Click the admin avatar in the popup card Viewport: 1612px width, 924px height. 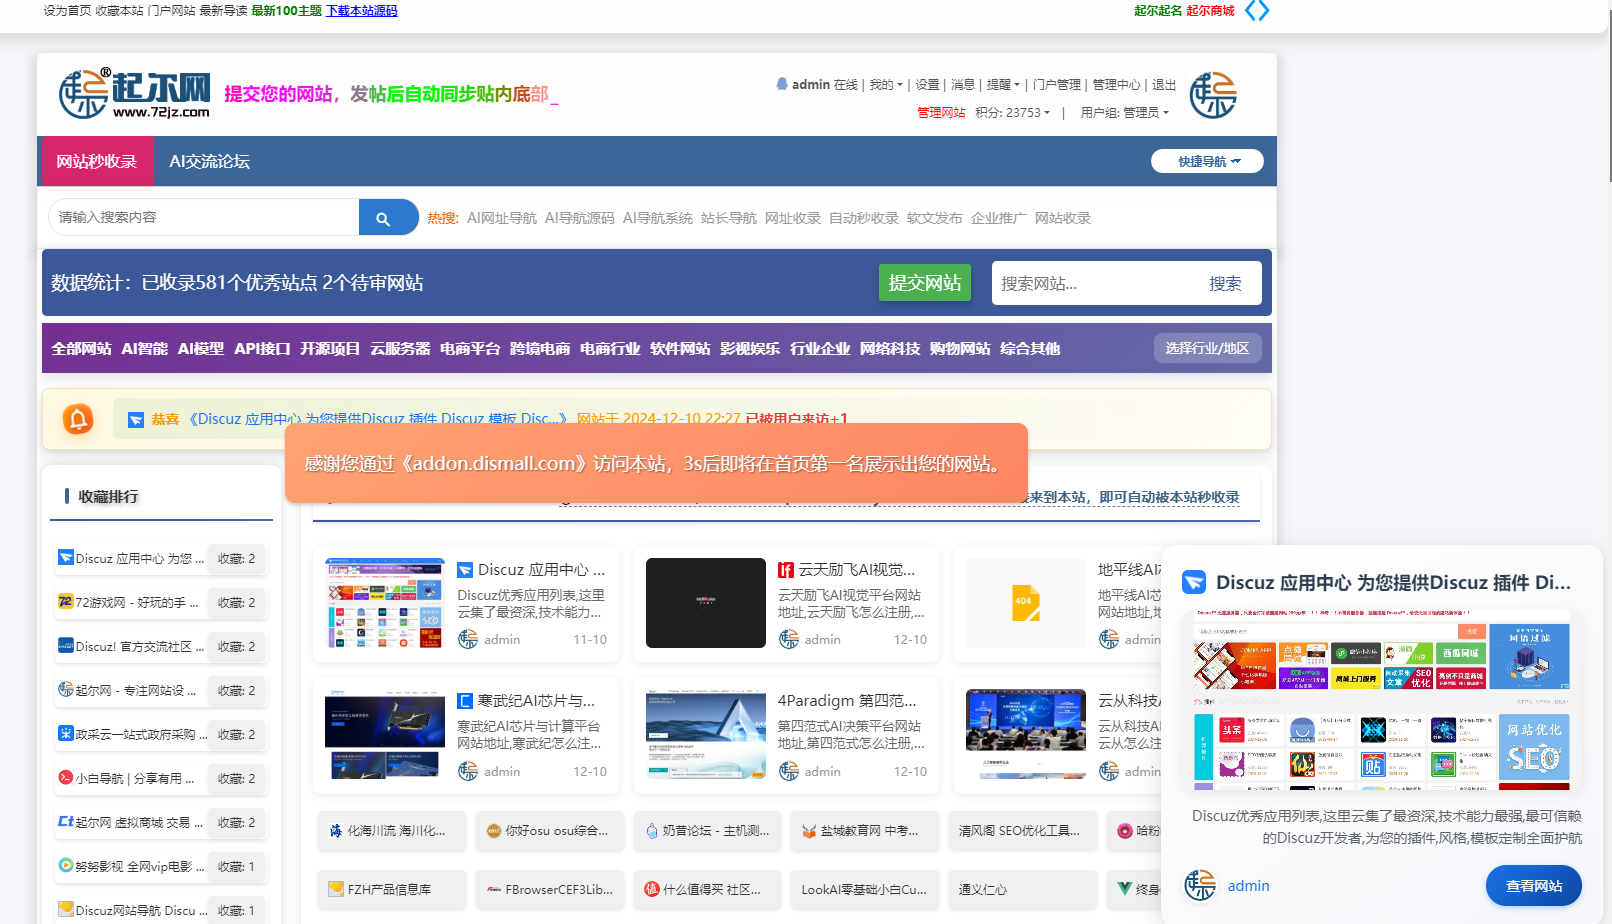coord(1200,885)
